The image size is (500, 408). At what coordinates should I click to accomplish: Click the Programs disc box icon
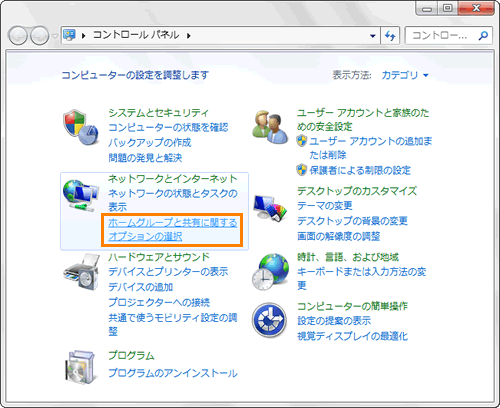tap(80, 366)
